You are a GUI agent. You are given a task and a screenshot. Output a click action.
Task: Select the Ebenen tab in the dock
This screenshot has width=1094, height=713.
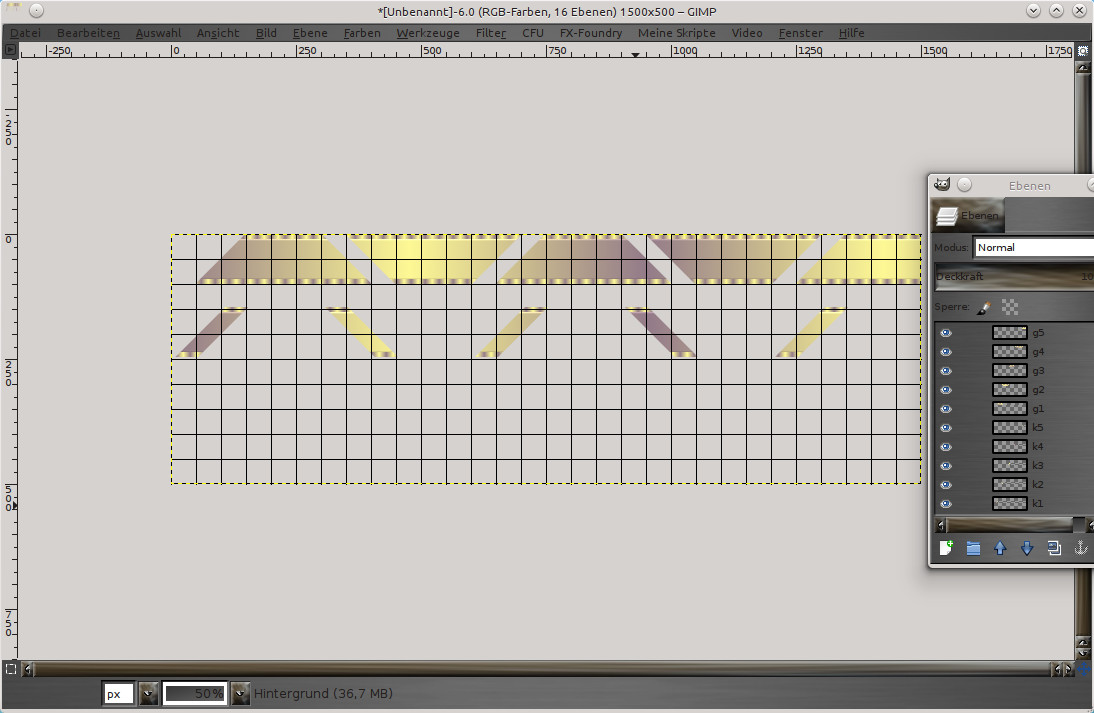[967, 215]
